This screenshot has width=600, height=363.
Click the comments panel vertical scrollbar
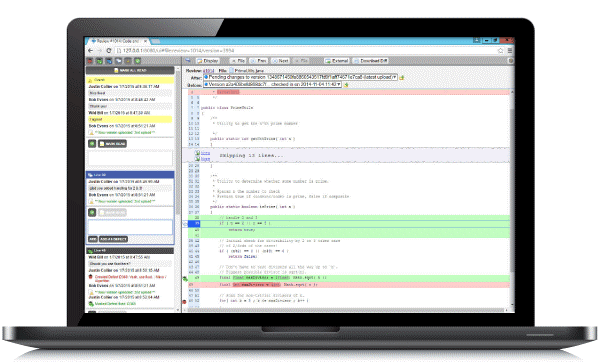[x=178, y=189]
